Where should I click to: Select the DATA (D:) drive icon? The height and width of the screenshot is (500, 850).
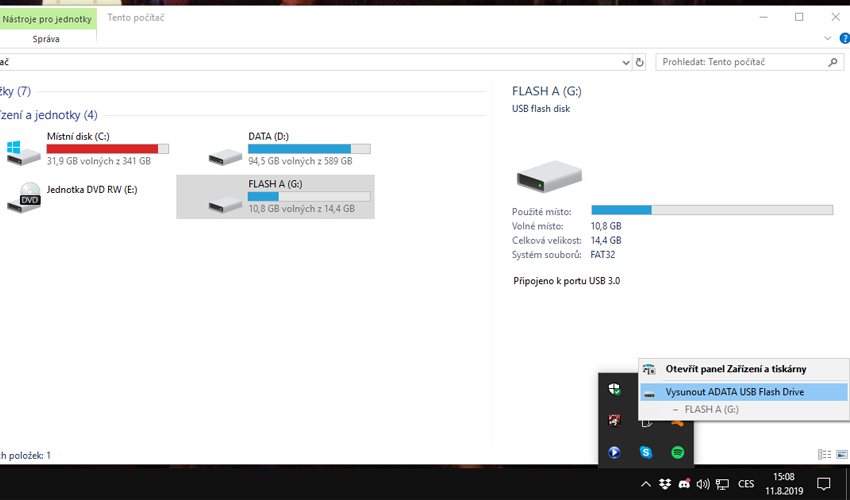(225, 154)
